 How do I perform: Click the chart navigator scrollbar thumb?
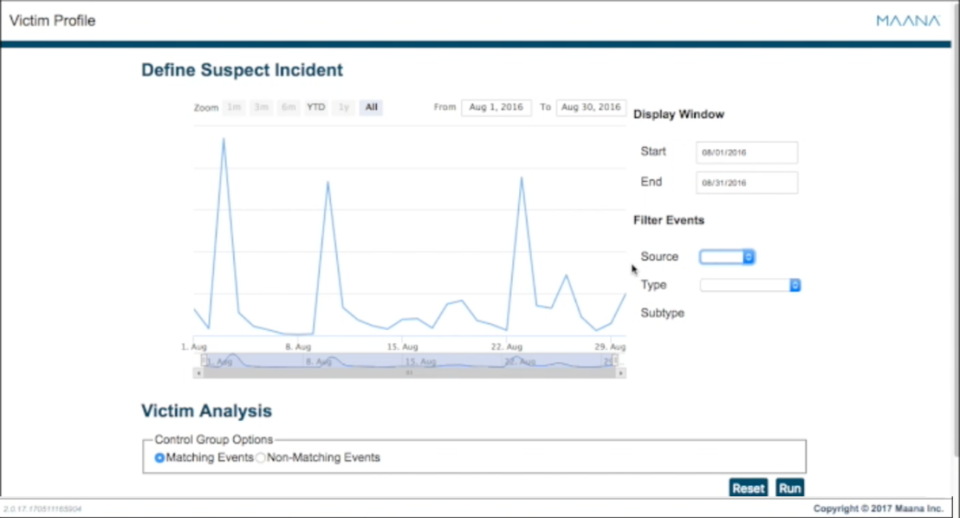tap(409, 373)
